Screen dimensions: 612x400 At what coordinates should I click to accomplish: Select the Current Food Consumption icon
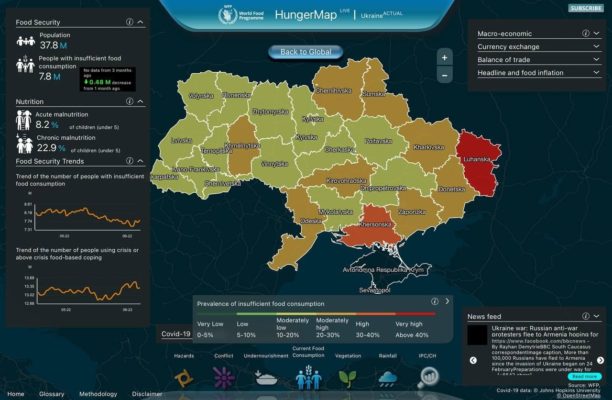coord(308,377)
